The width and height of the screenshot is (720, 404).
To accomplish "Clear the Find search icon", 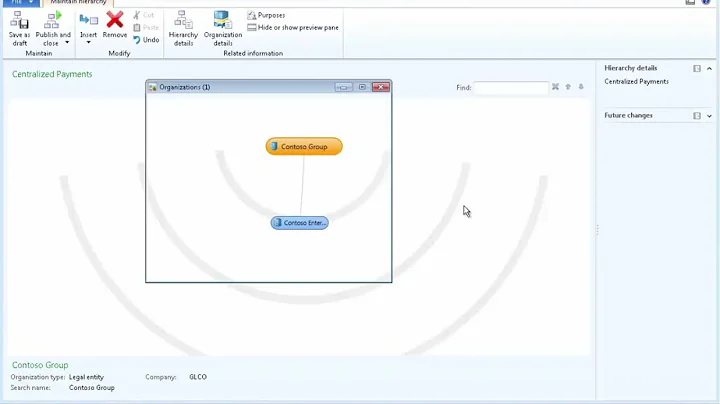I will pos(555,87).
